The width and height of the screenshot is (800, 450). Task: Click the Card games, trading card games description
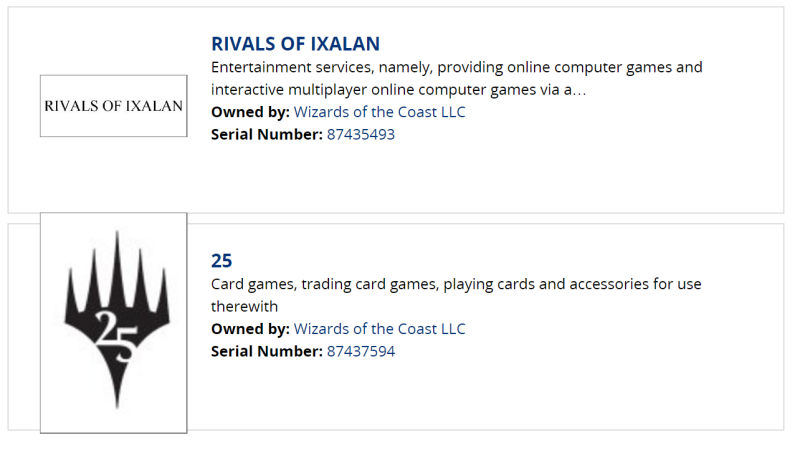tap(456, 295)
